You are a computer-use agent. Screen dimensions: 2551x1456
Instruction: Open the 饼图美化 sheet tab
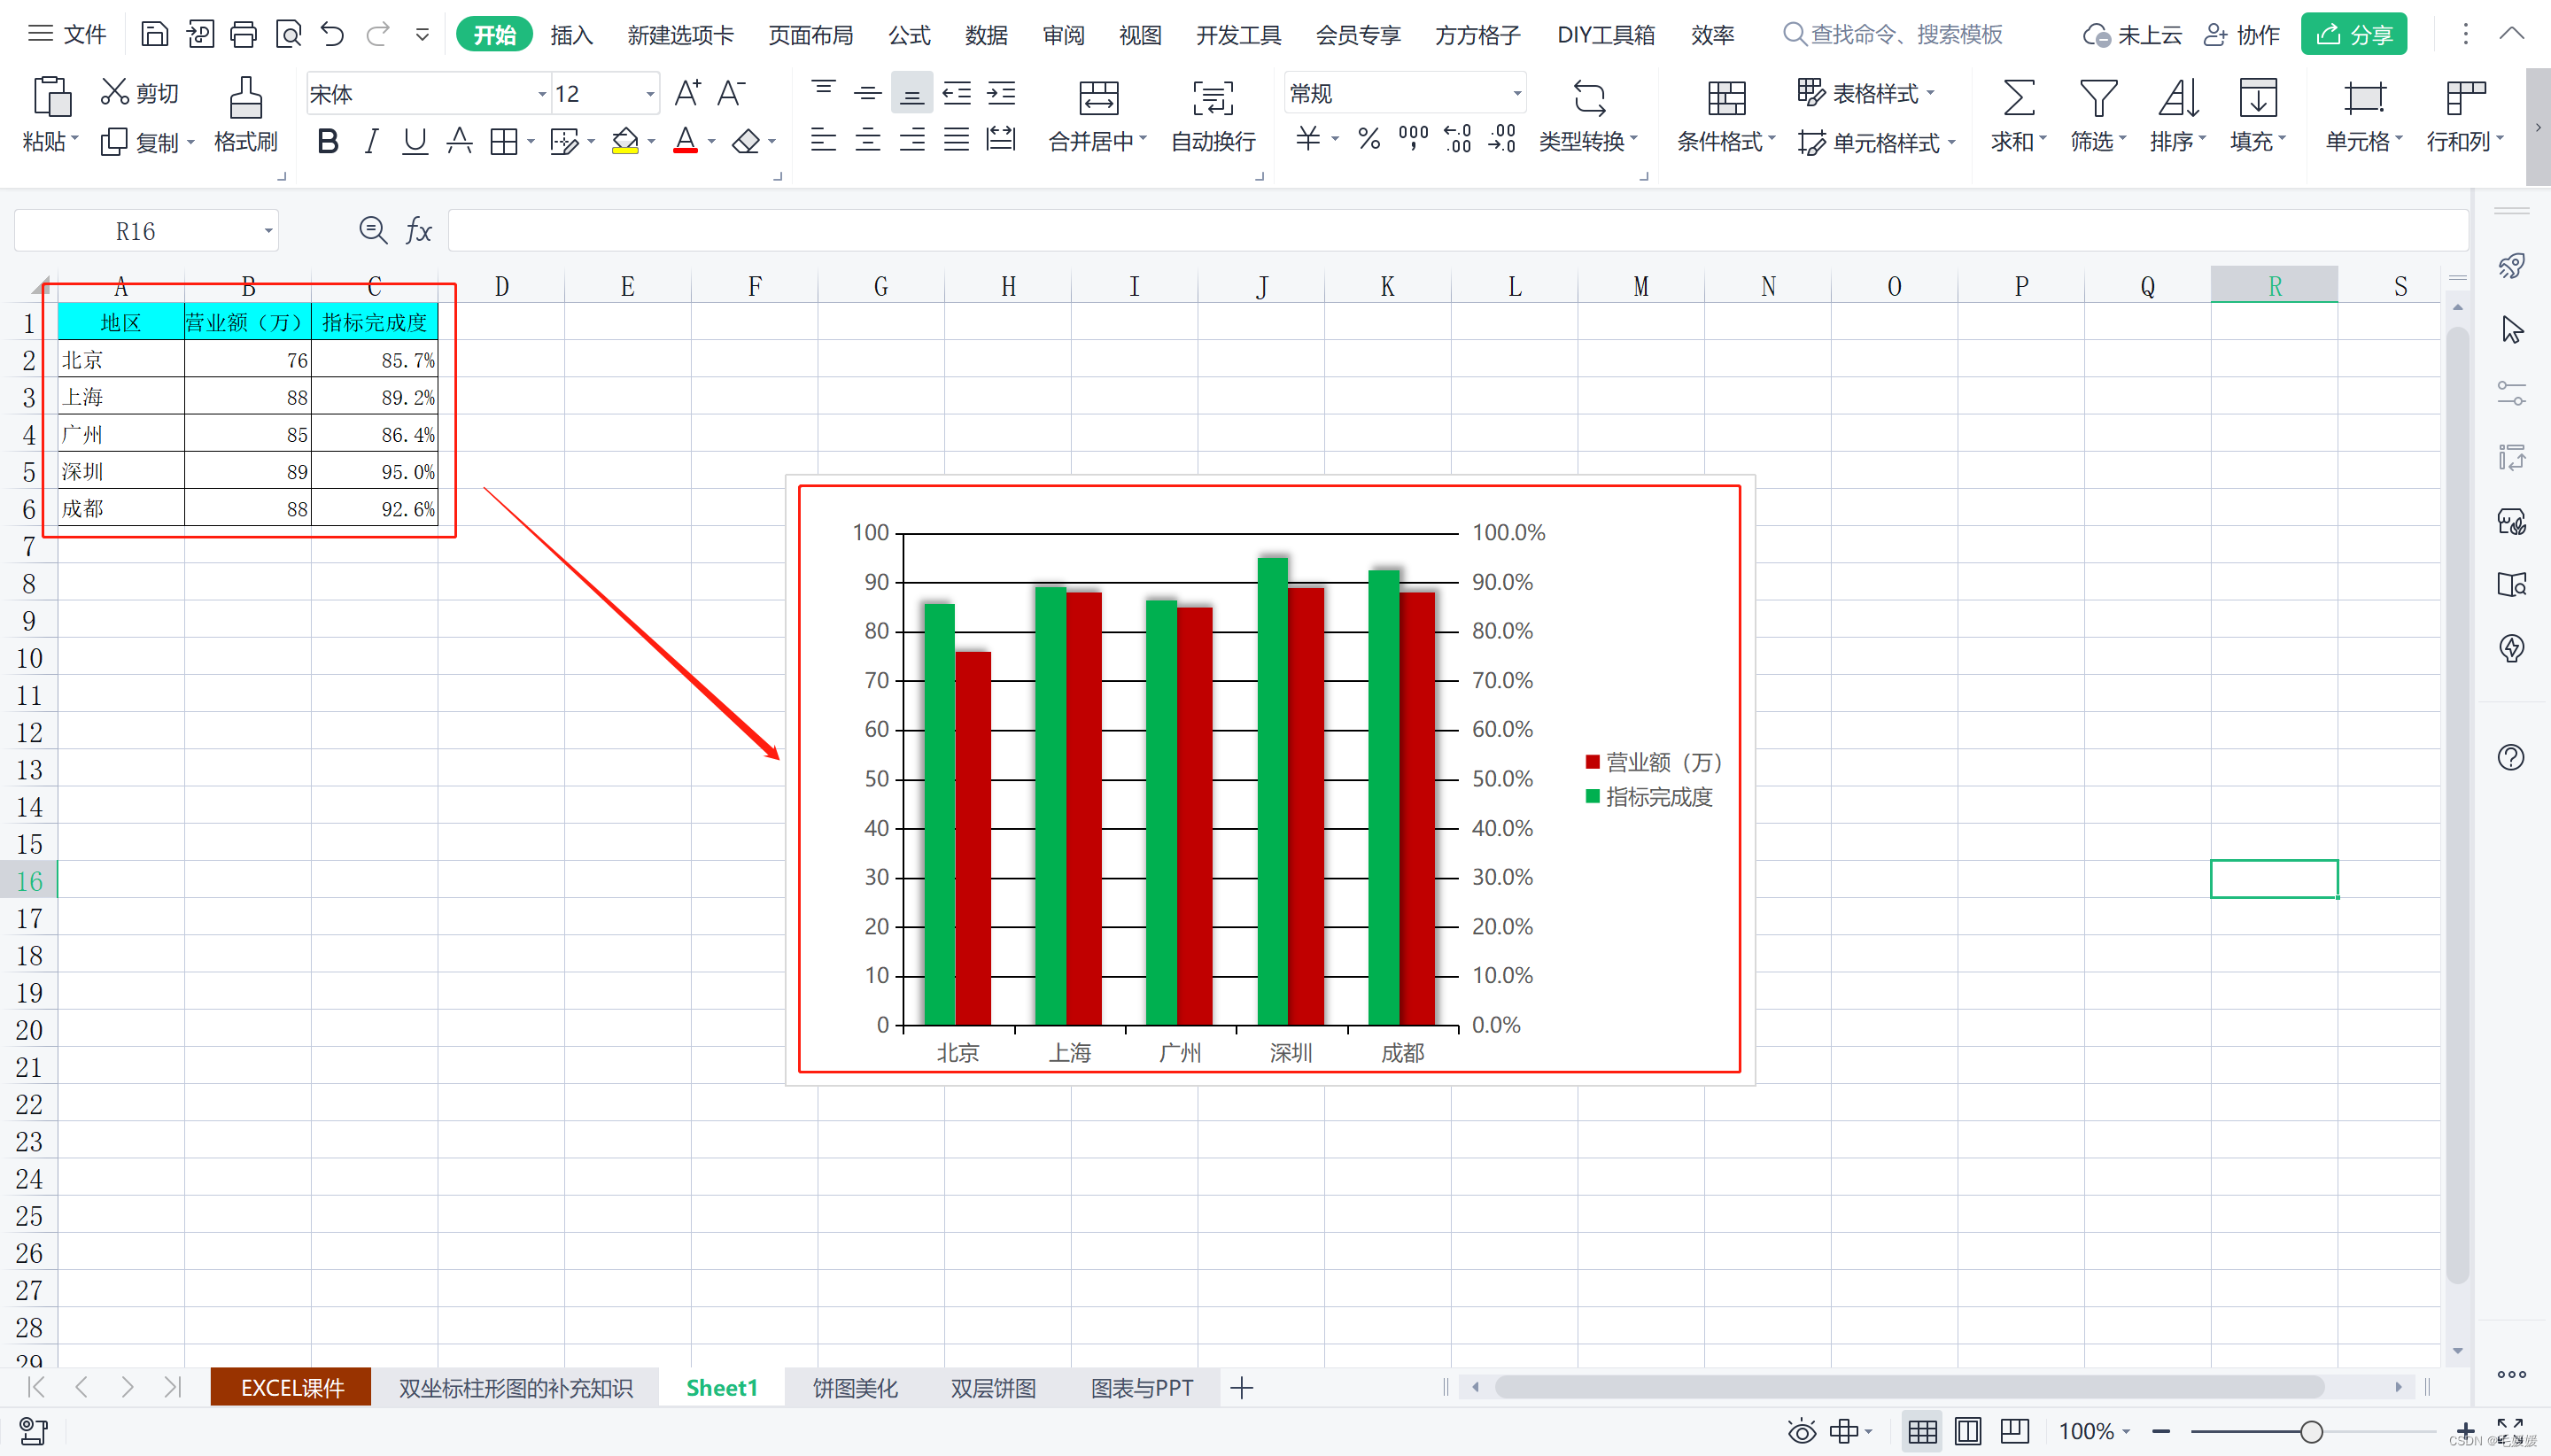[x=854, y=1387]
